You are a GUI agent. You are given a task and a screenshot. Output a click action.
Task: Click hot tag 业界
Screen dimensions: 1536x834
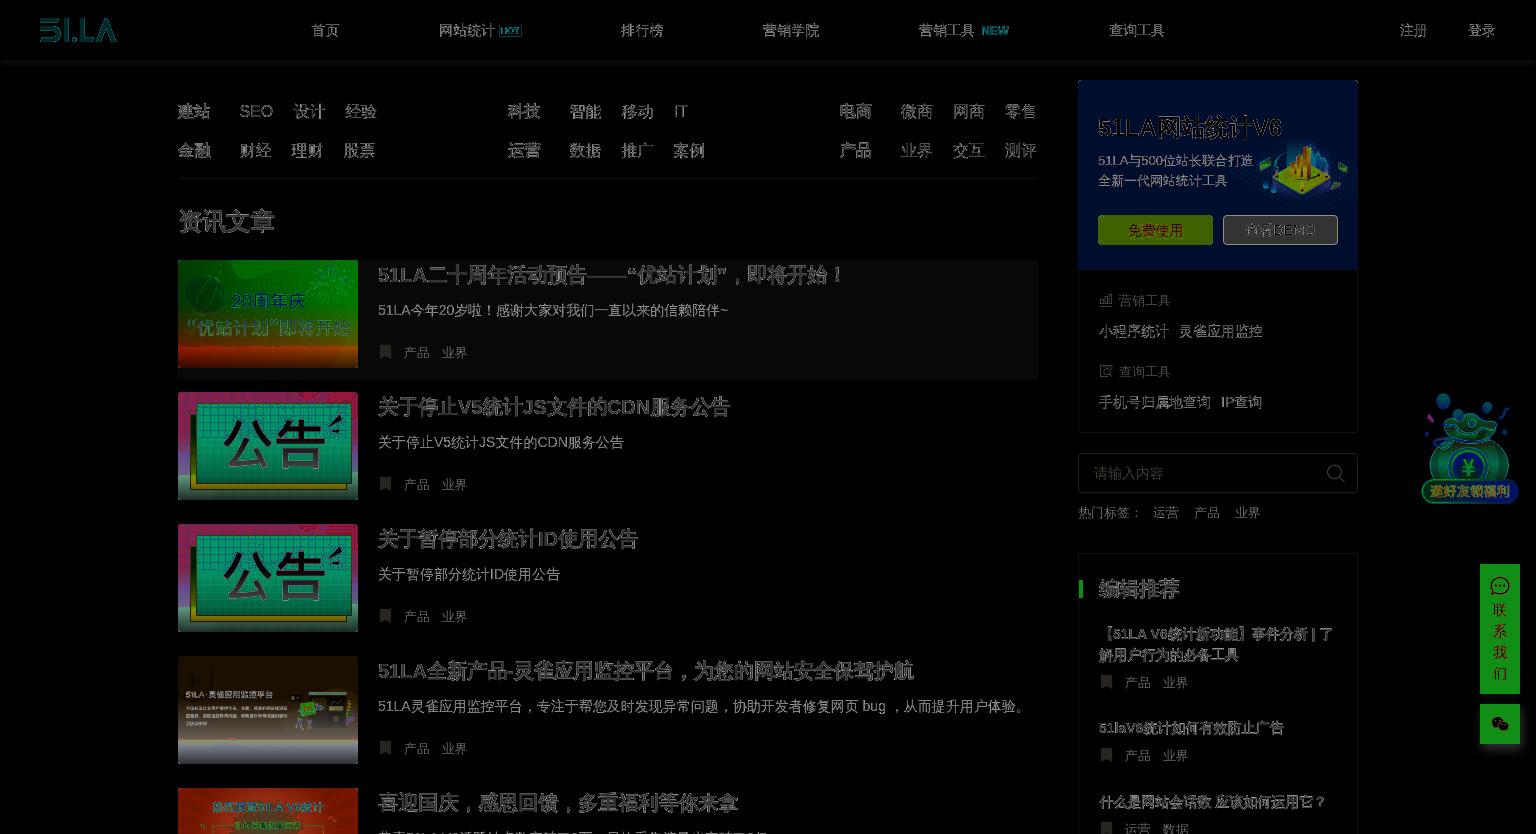click(1247, 512)
